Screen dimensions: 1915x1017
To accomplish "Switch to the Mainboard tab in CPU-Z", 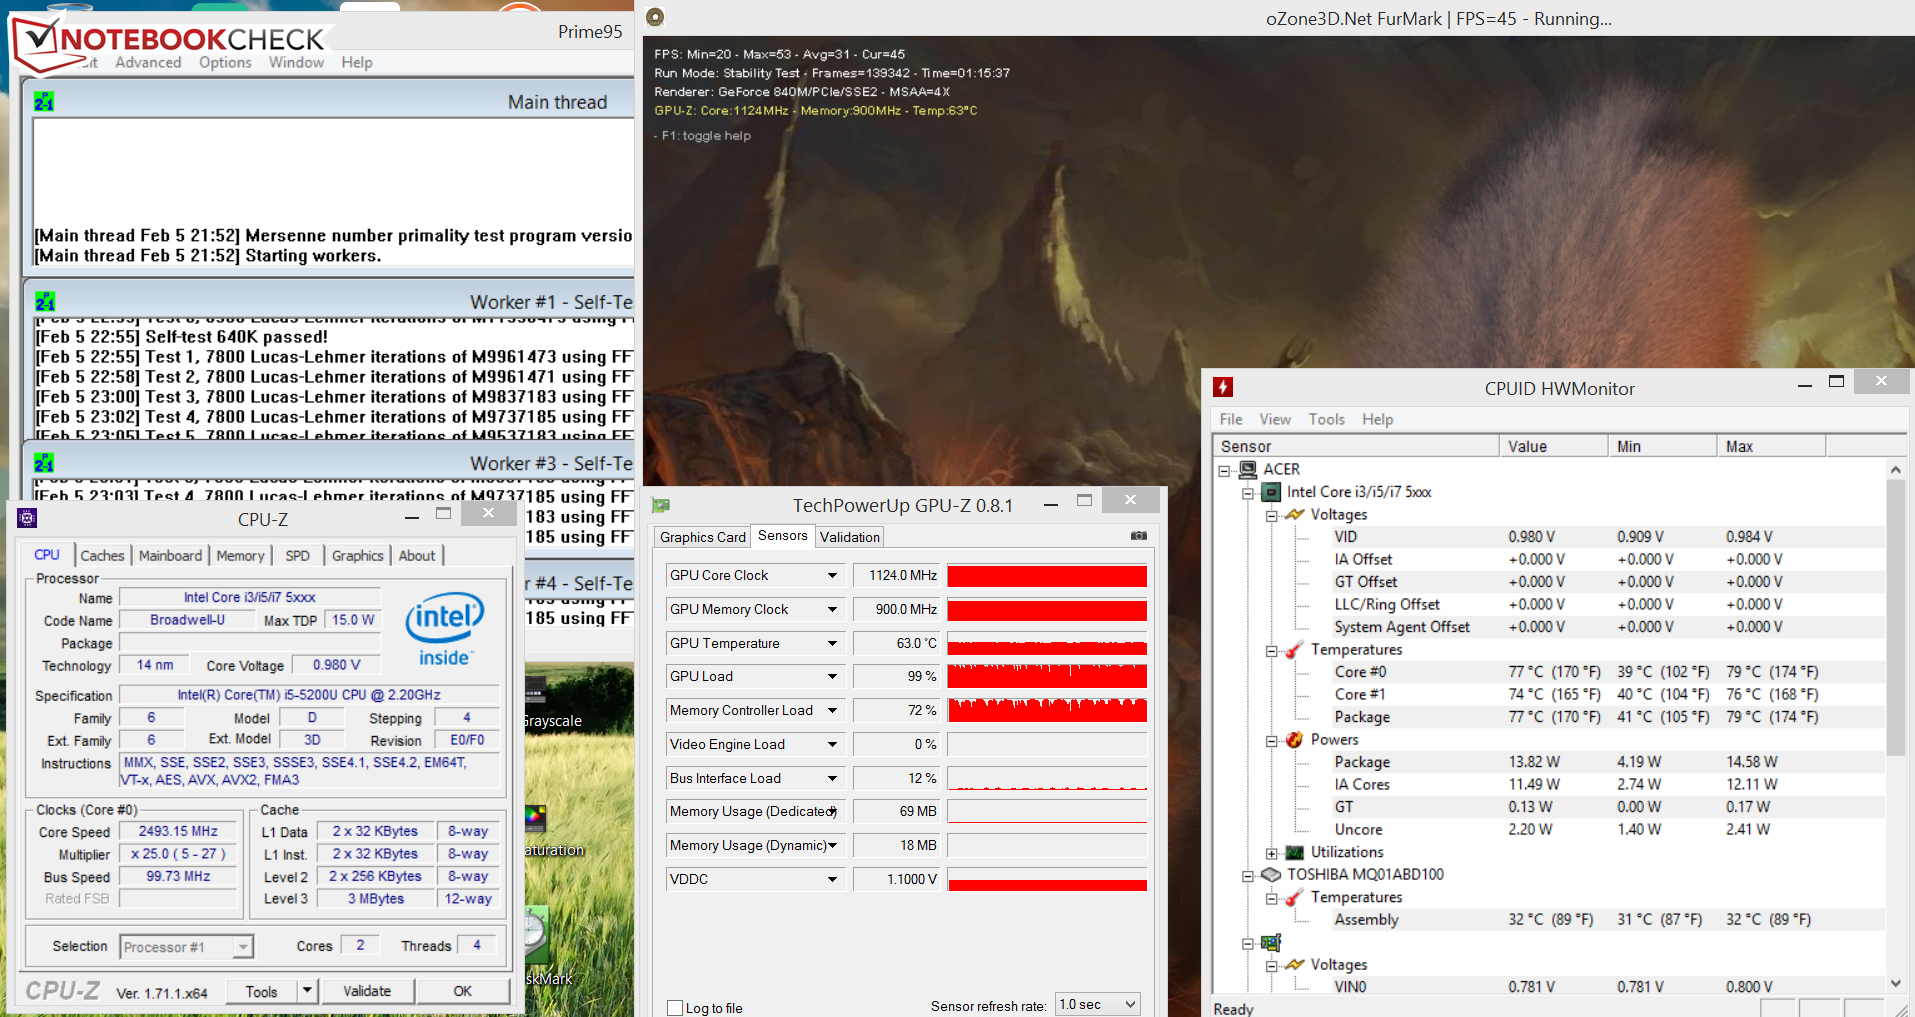I will [x=170, y=556].
